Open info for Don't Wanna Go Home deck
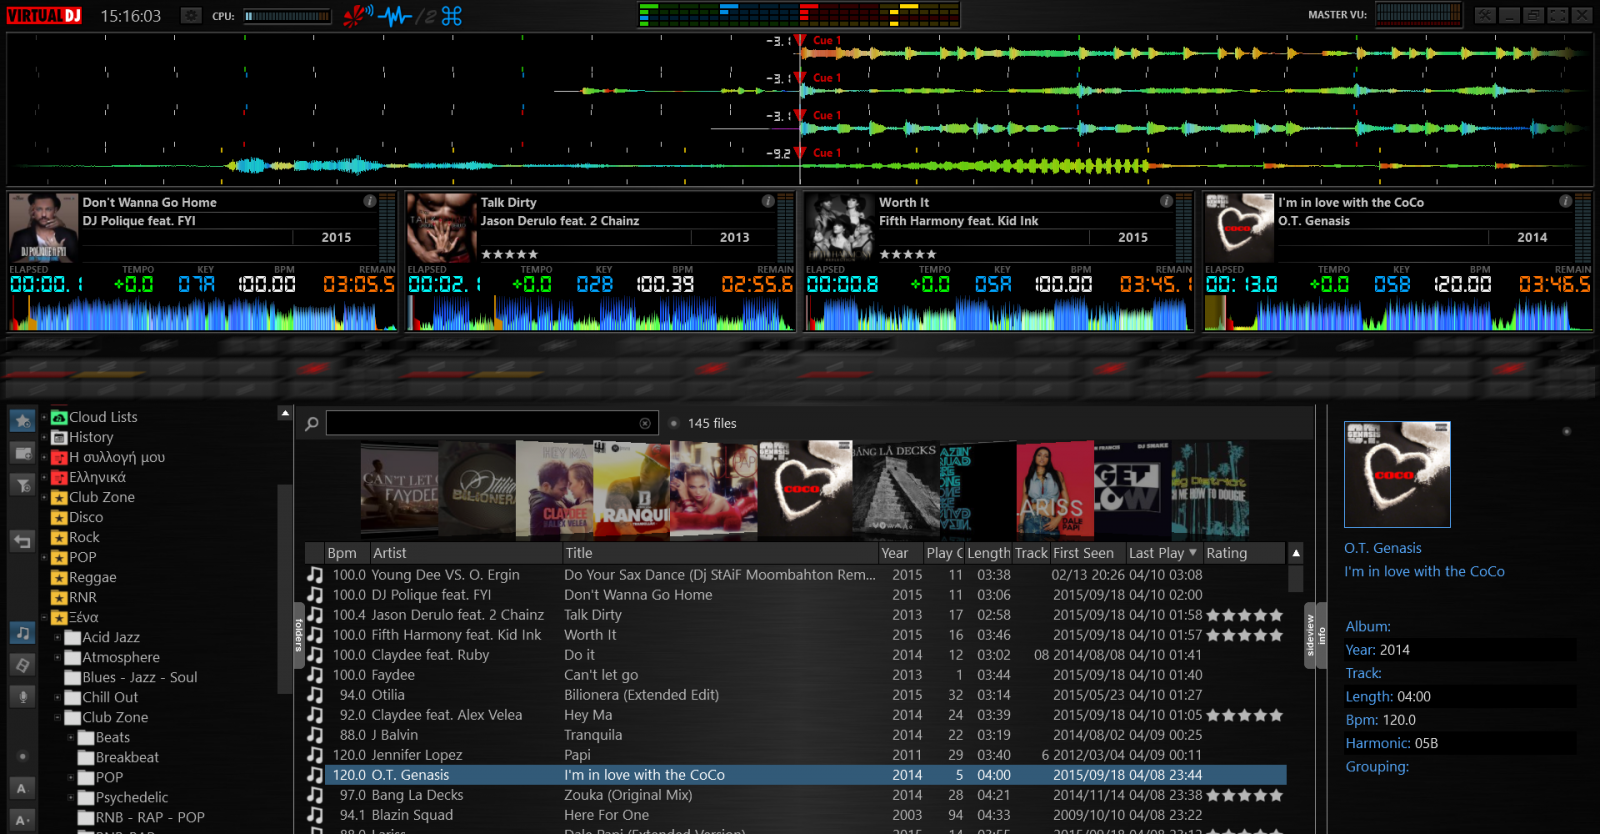This screenshot has width=1600, height=834. [369, 201]
